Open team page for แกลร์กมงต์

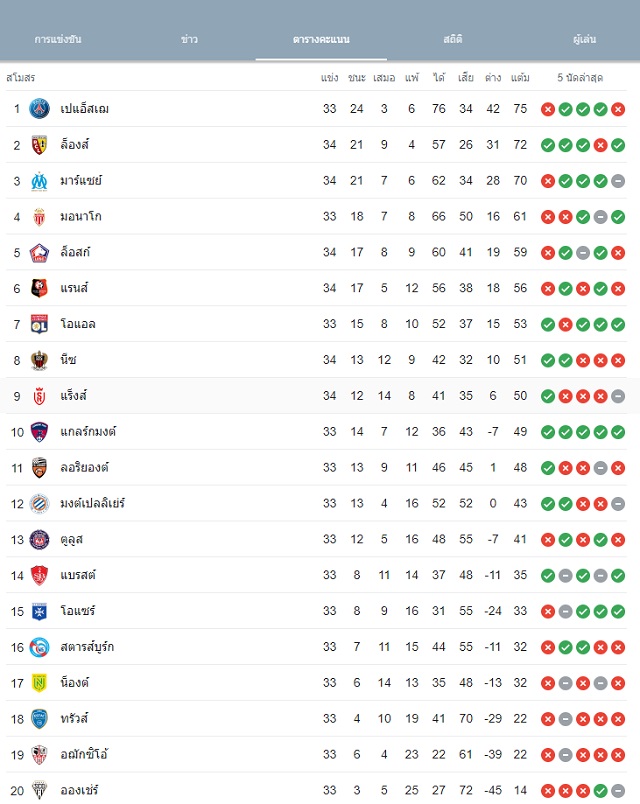pos(88,432)
